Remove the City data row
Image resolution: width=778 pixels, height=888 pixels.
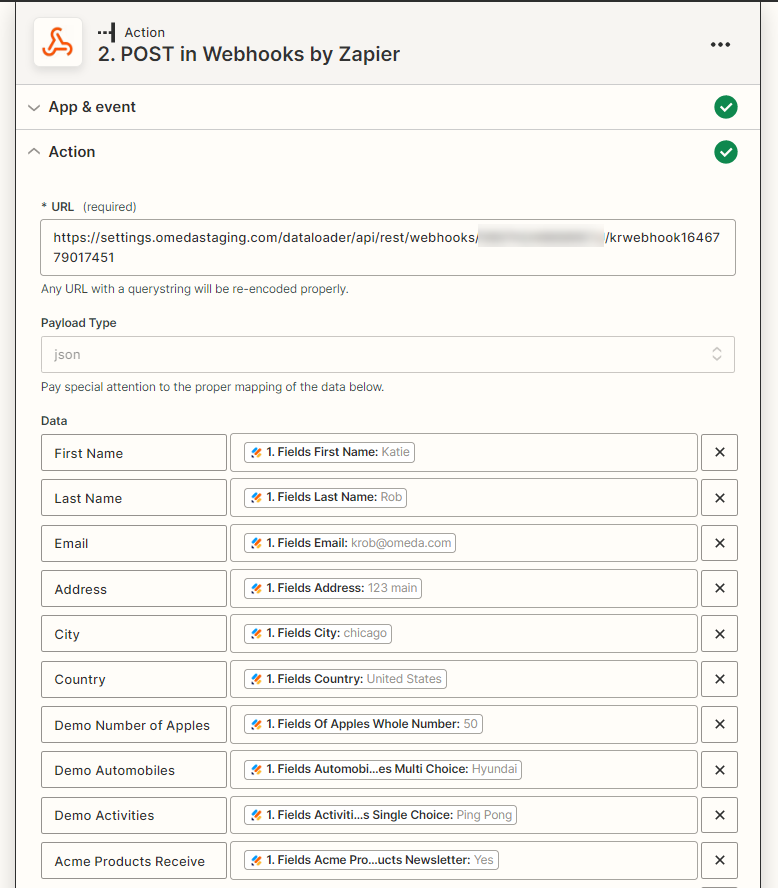click(x=719, y=634)
